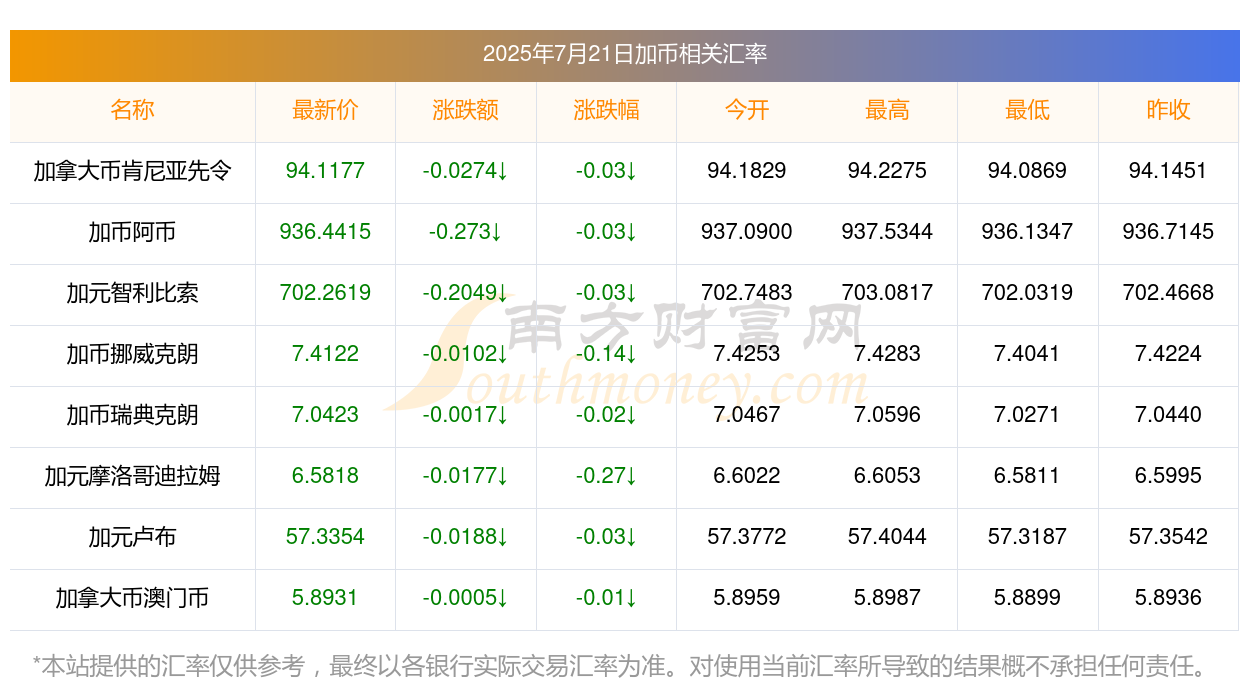Click latest price 7.4122
Screen dimensions: 1250x698
point(325,354)
